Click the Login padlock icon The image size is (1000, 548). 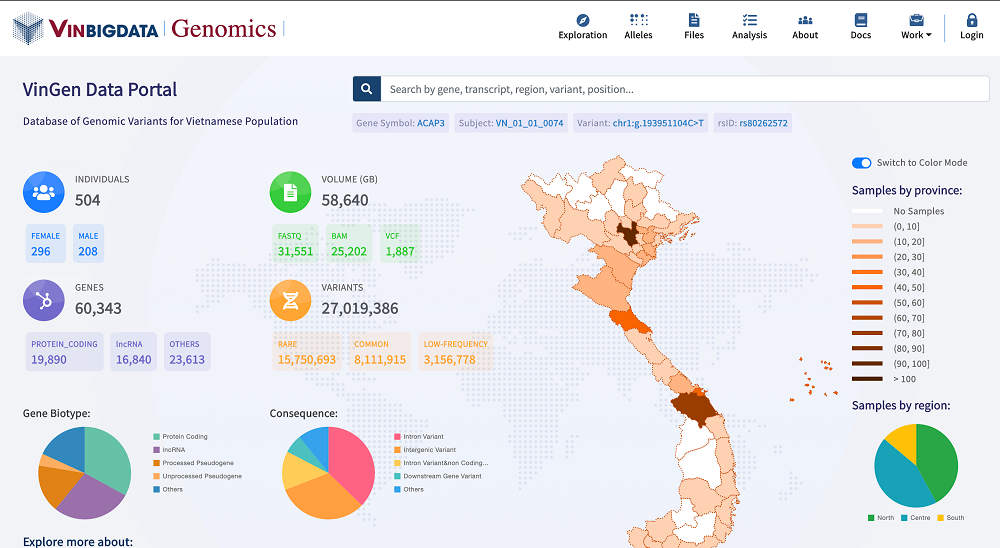pos(971,20)
